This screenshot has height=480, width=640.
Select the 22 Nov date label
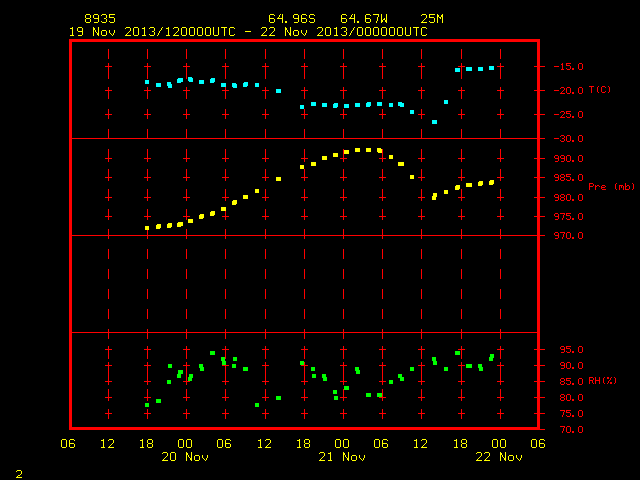tap(499, 457)
